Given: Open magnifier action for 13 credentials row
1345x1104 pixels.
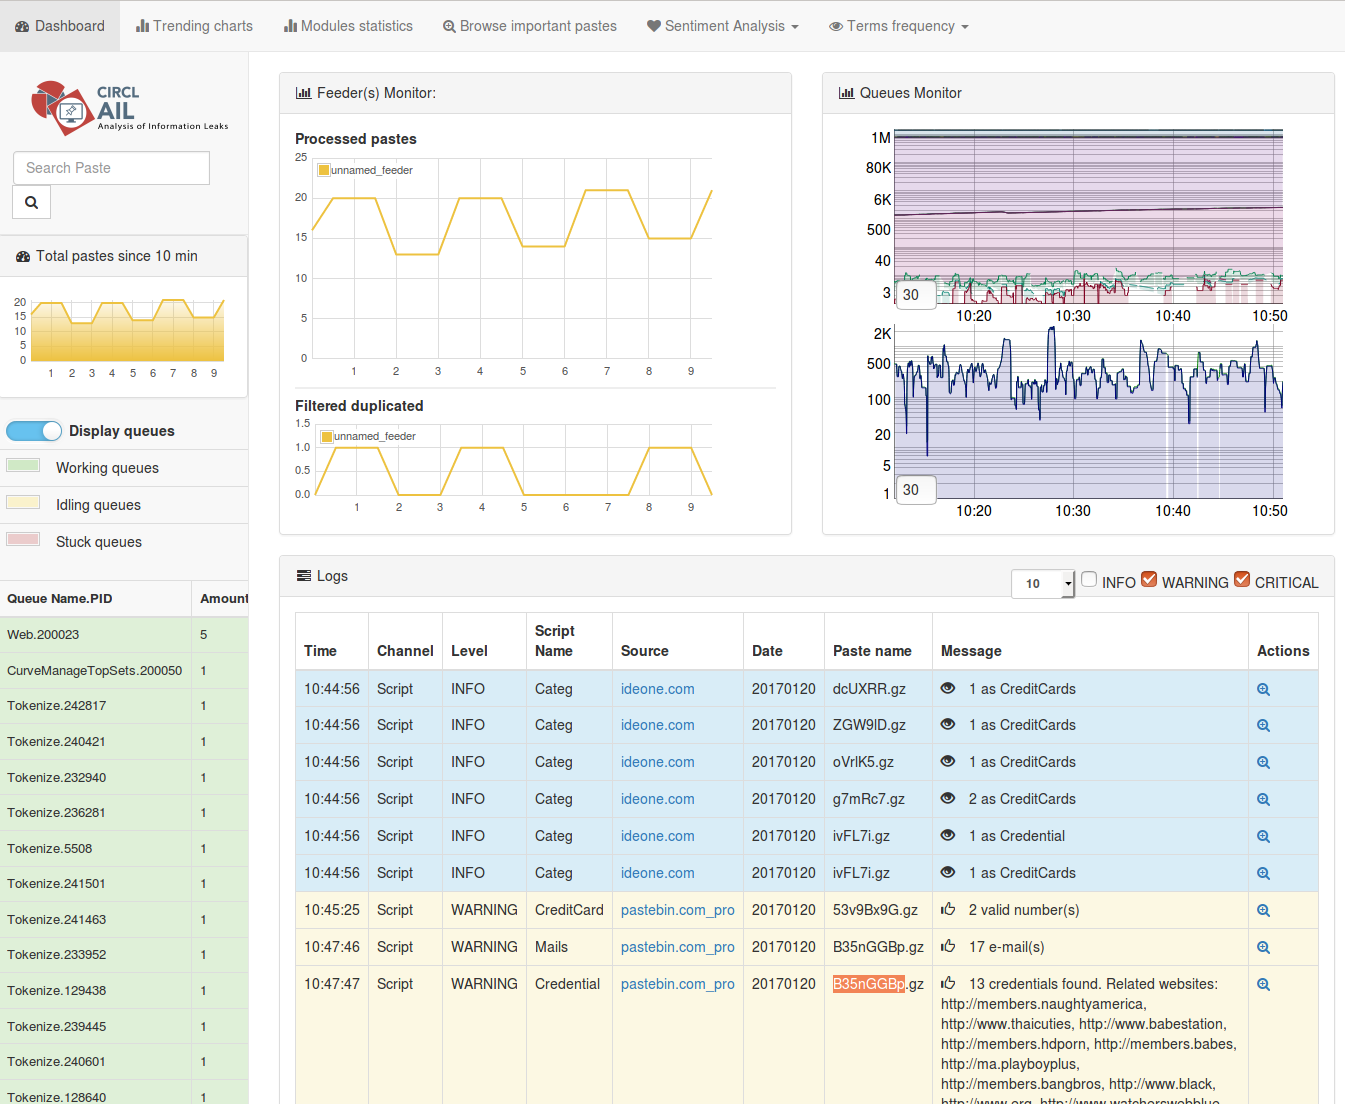Looking at the screenshot, I should 1263,984.
